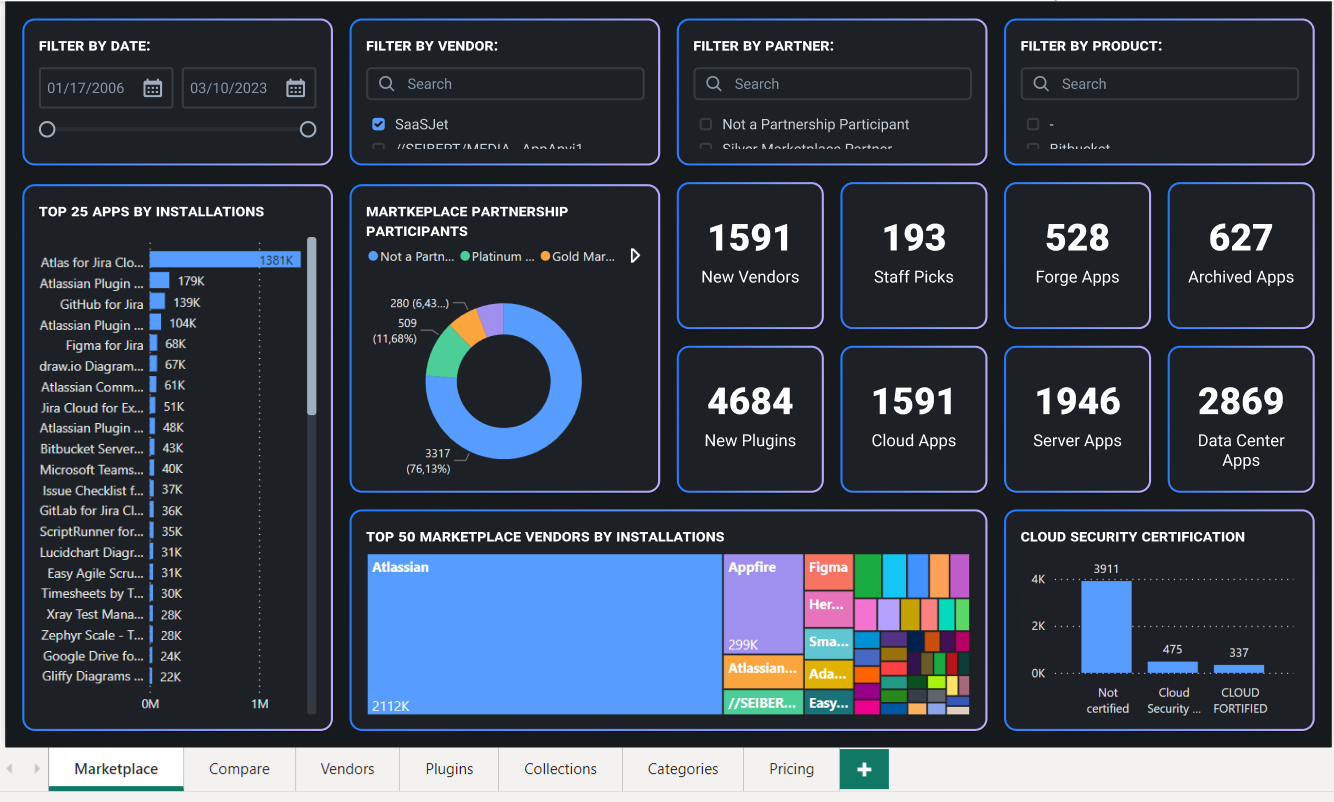Click the GitHub for Jira bar label
Screen dimensions: 1334x802
point(102,304)
